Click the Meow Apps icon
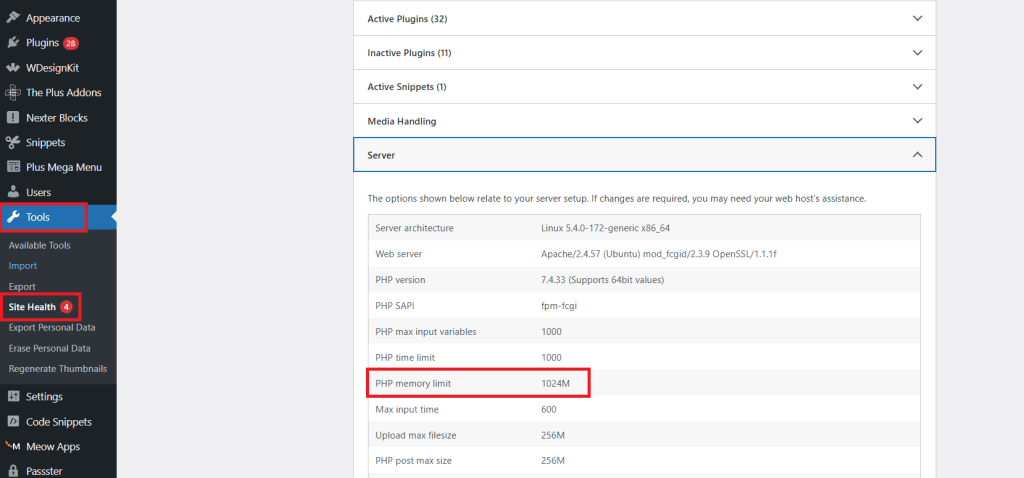The image size is (1024, 478). (12, 447)
